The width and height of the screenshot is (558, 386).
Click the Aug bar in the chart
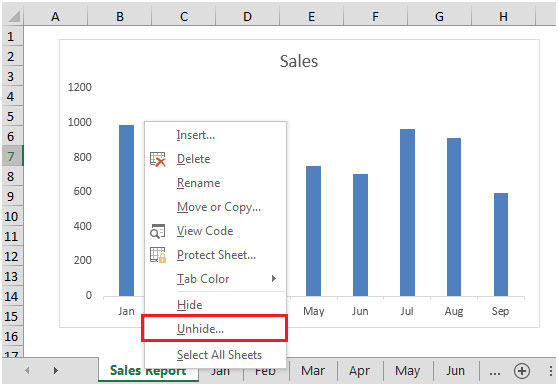point(454,217)
